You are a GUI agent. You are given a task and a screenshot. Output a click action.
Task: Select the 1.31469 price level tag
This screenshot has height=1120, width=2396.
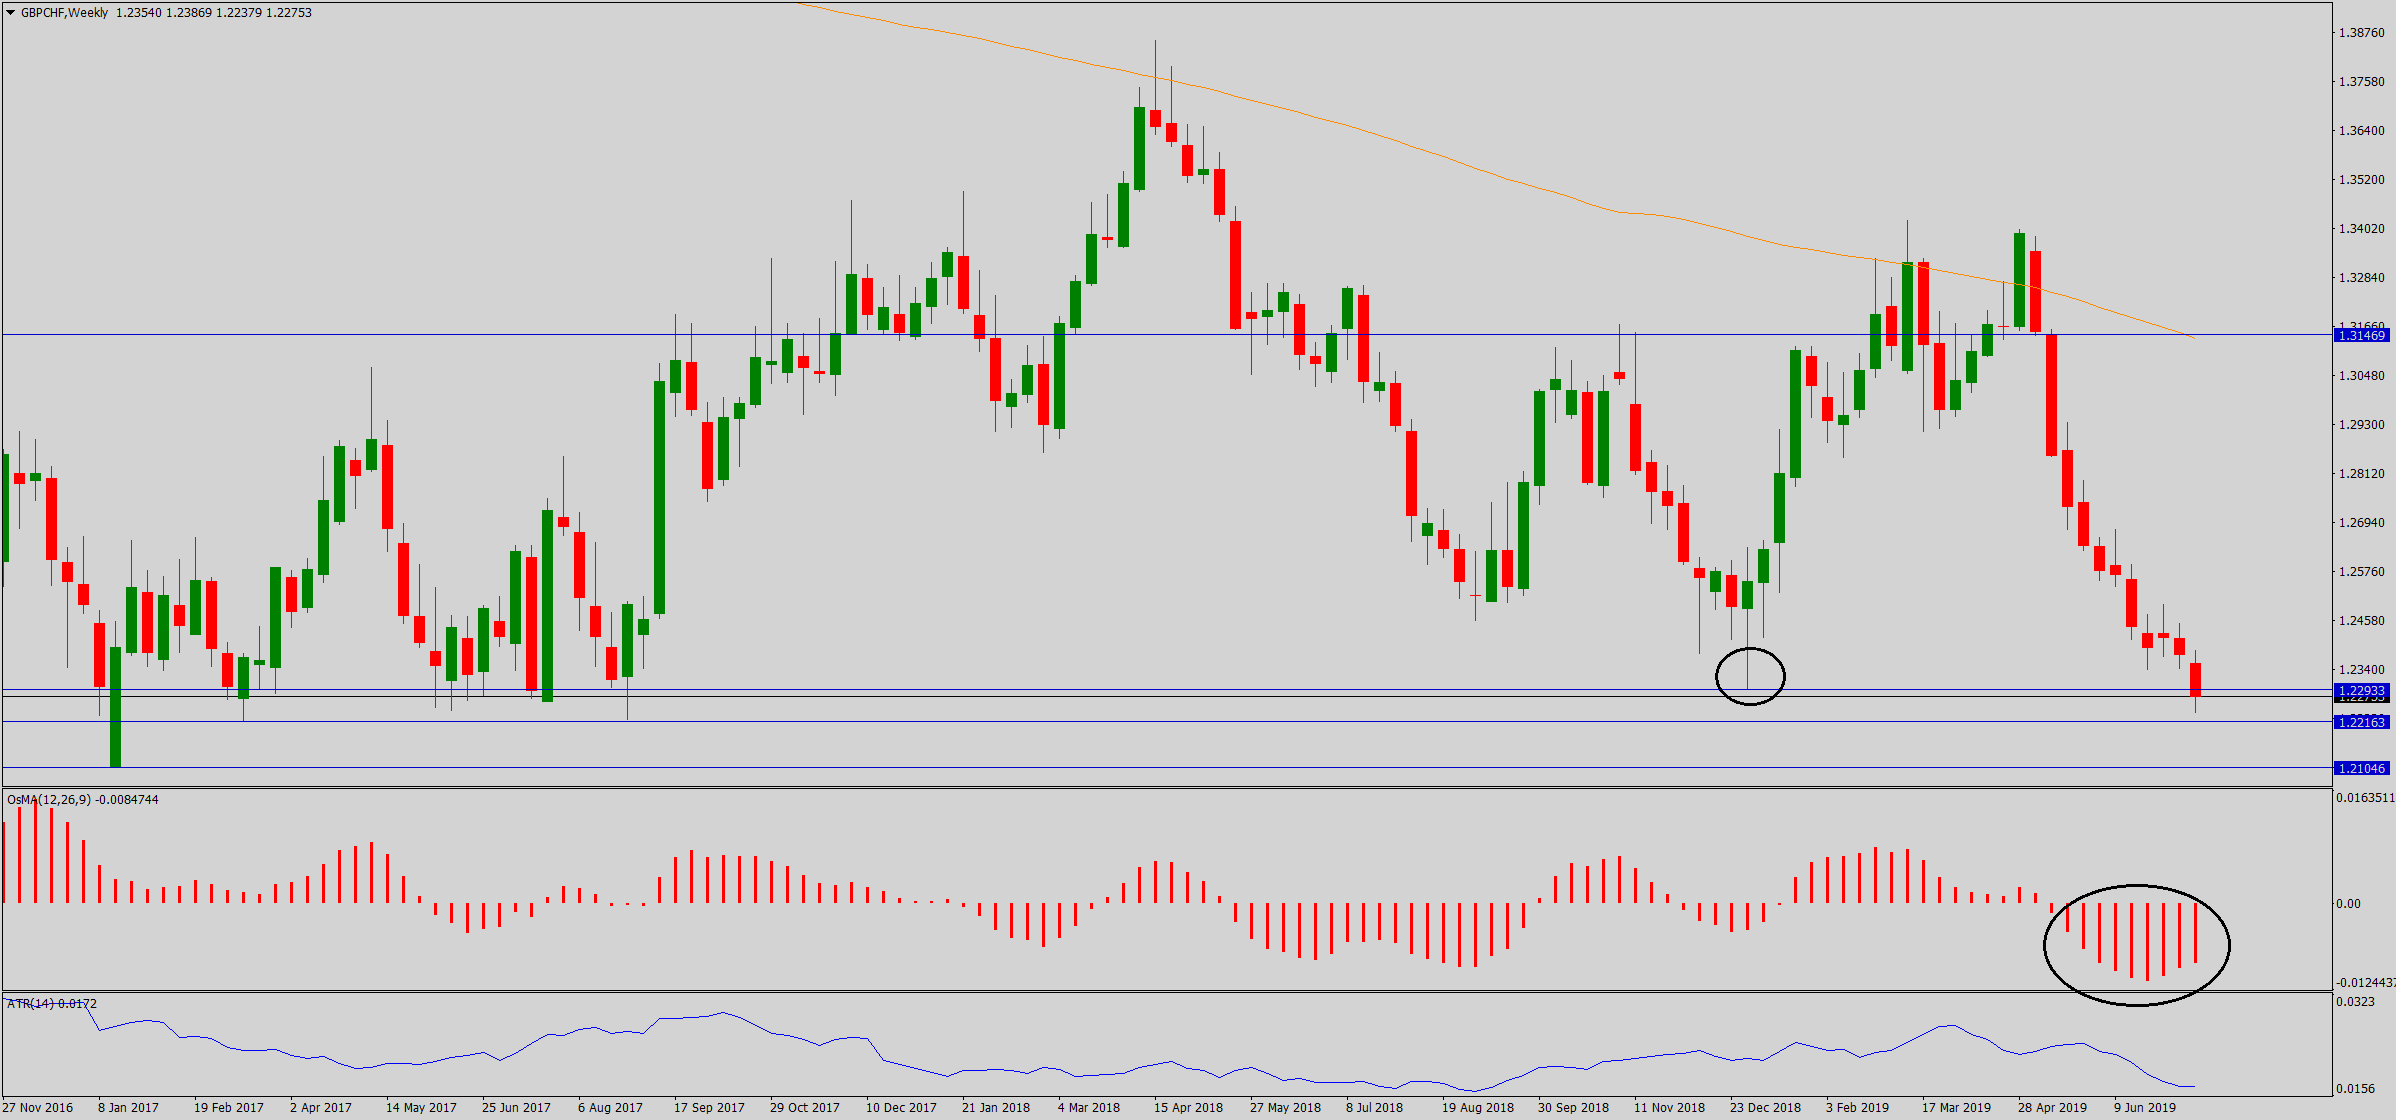(x=2362, y=335)
